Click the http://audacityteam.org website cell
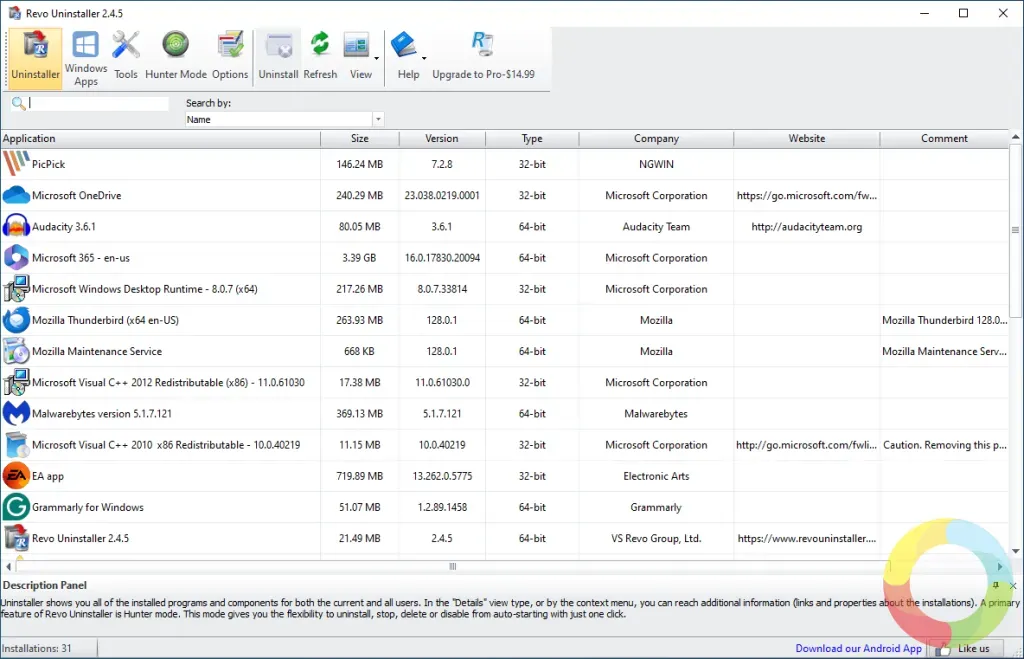This screenshot has height=659, width=1024. 807,227
